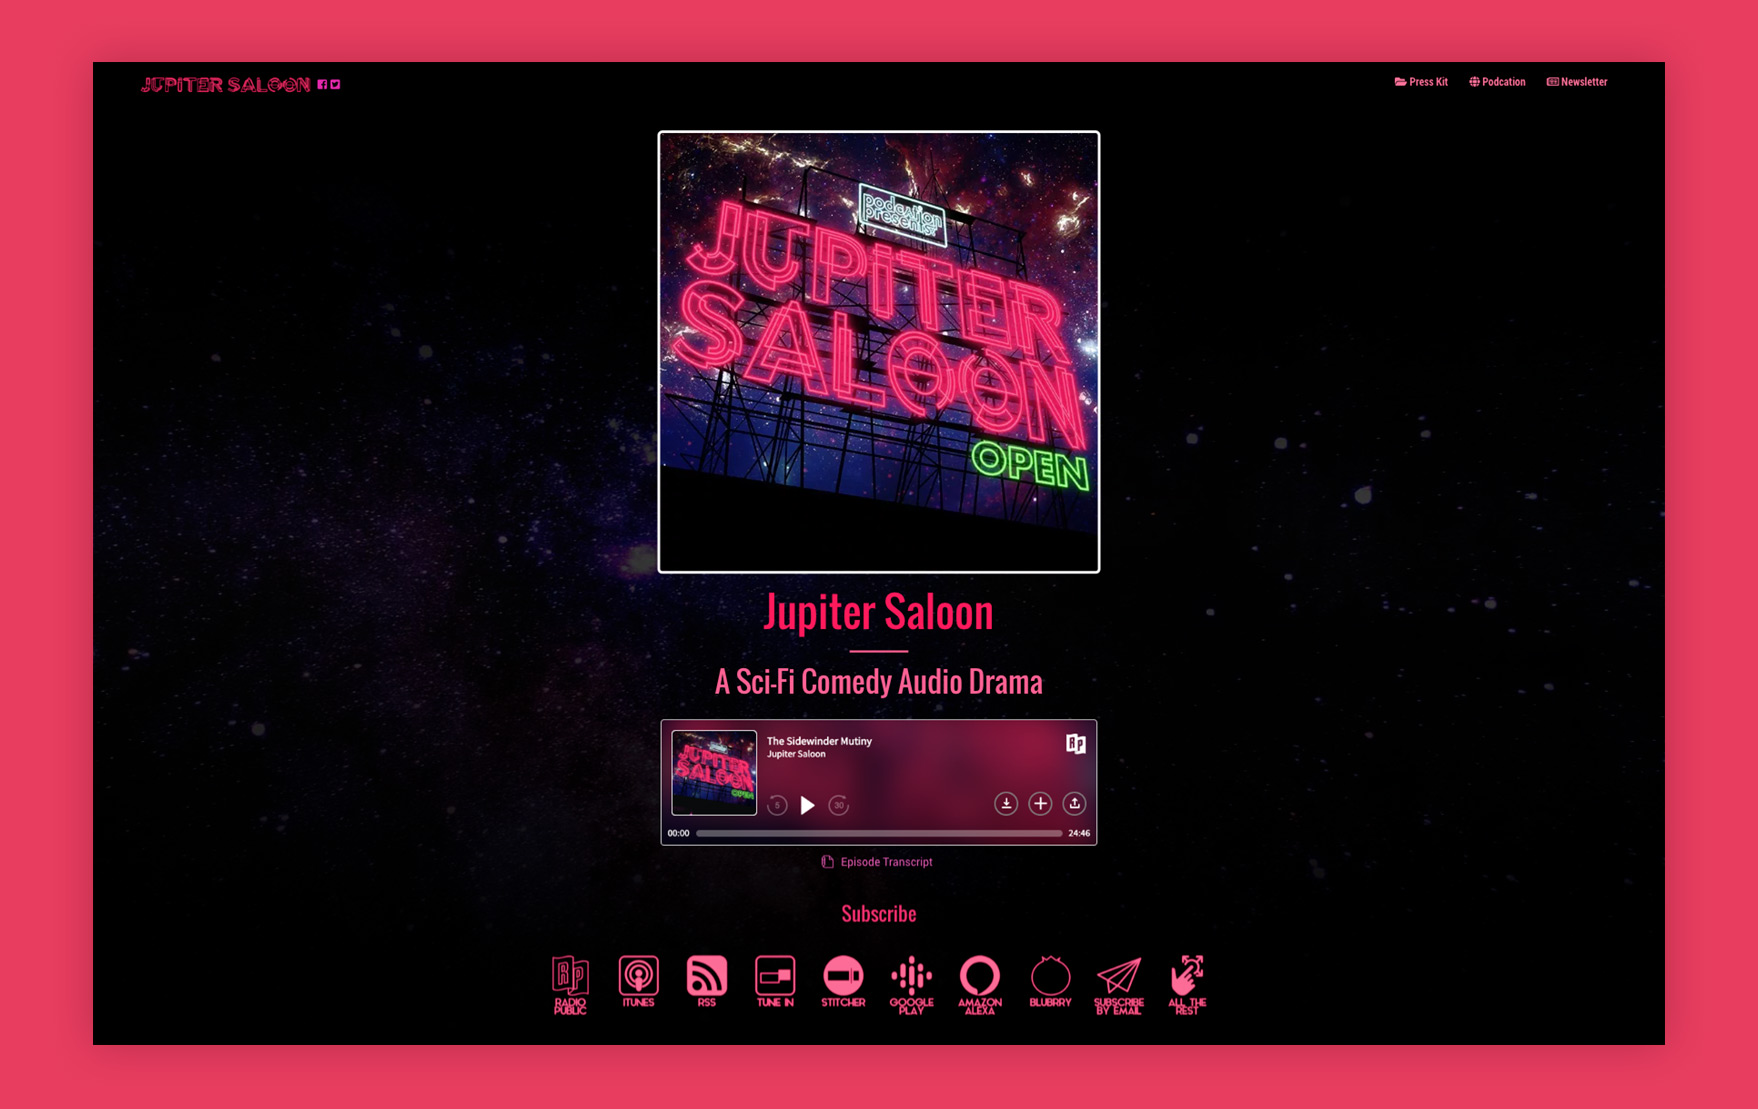Play The Sidewinder Mutiny episode
Viewport: 1758px width, 1109px height.
[x=808, y=805]
